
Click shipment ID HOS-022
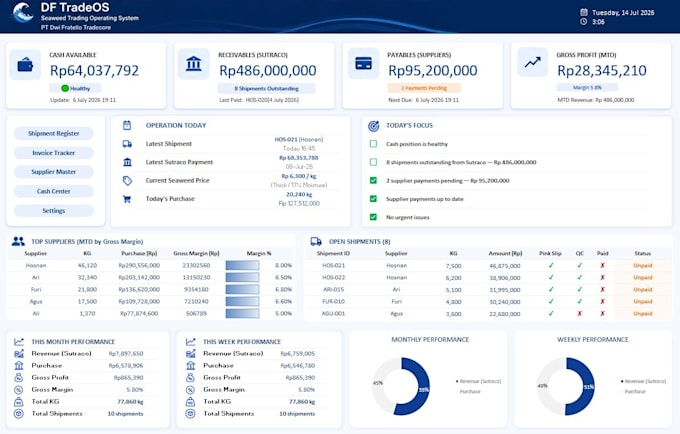coord(333,277)
